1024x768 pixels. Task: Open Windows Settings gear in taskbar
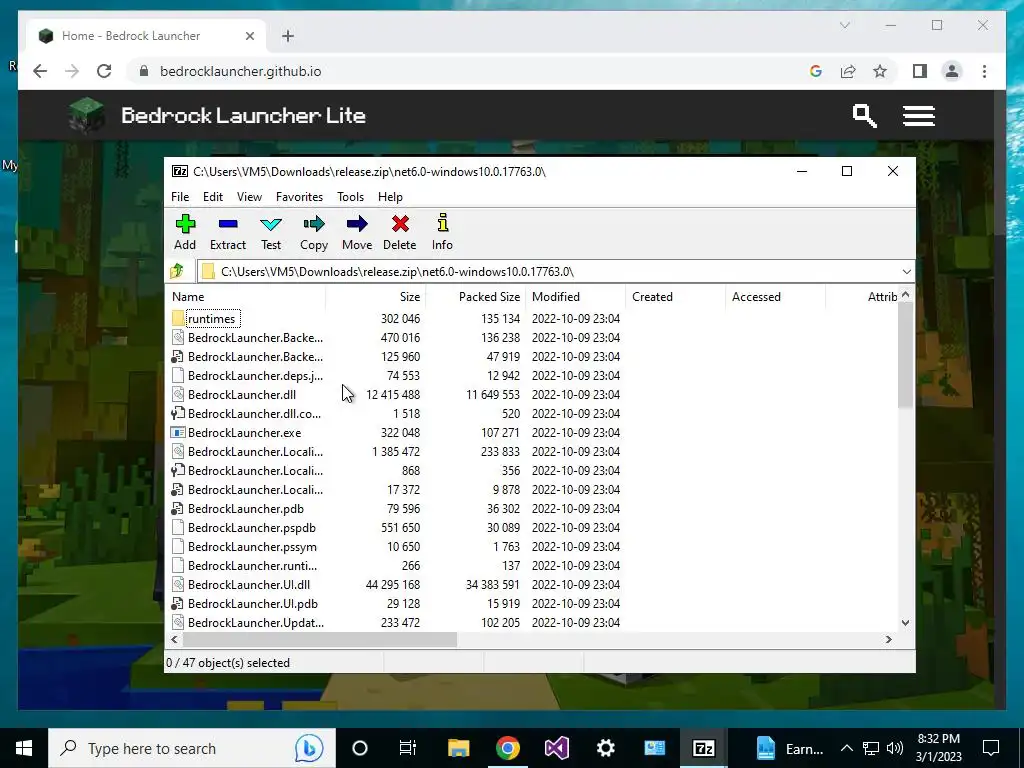[605, 748]
